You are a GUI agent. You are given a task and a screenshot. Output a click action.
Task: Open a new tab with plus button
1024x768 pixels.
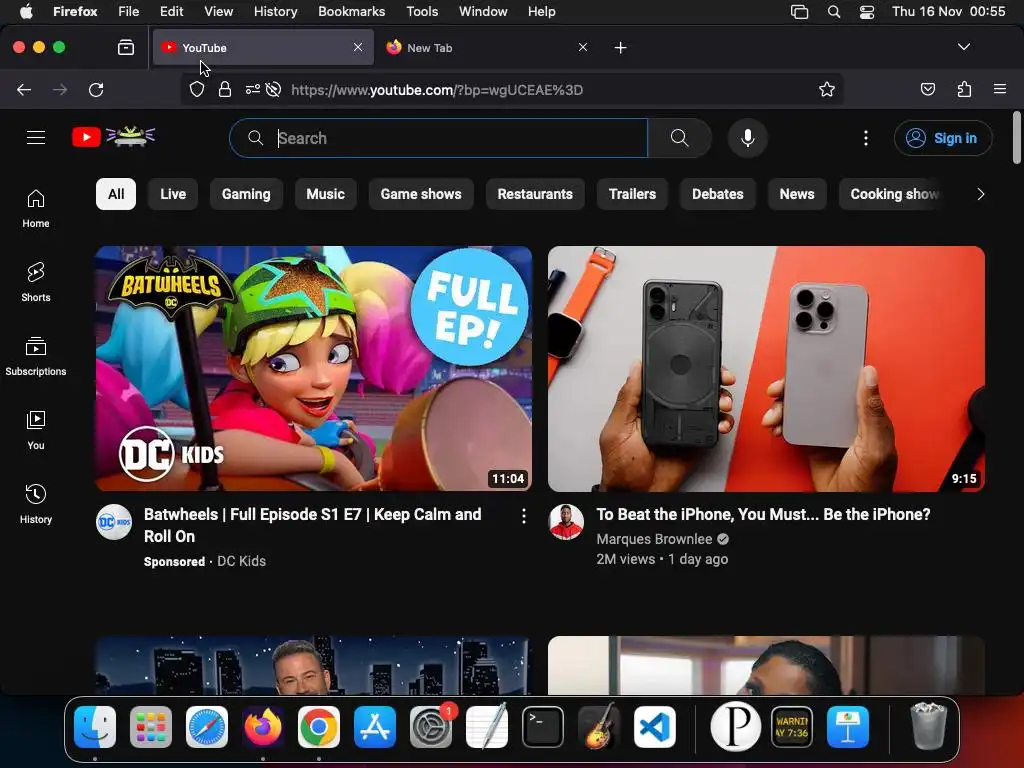coord(620,47)
